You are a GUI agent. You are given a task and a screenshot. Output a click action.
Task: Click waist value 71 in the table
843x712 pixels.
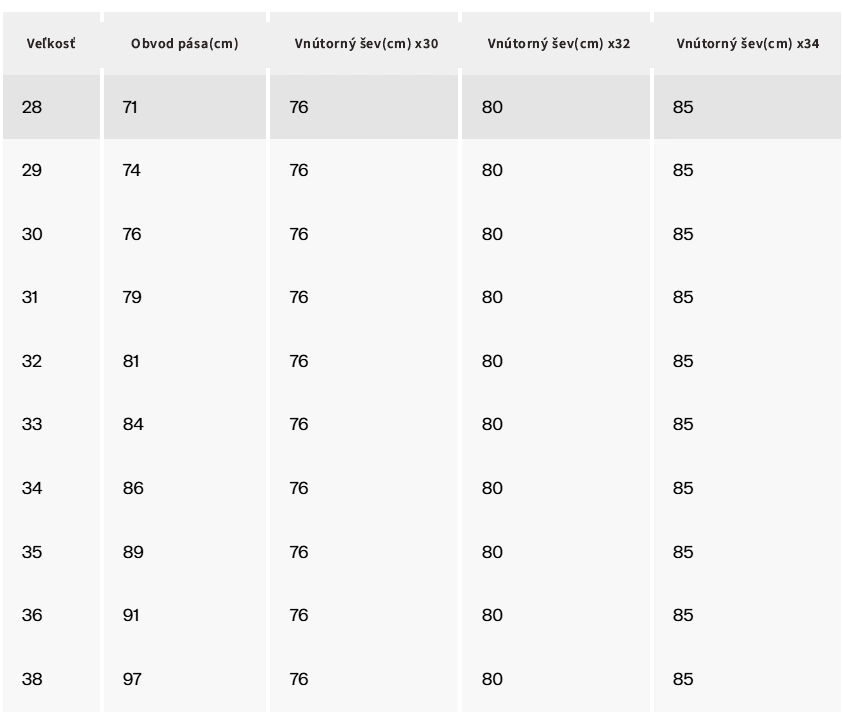pyautogui.click(x=130, y=107)
